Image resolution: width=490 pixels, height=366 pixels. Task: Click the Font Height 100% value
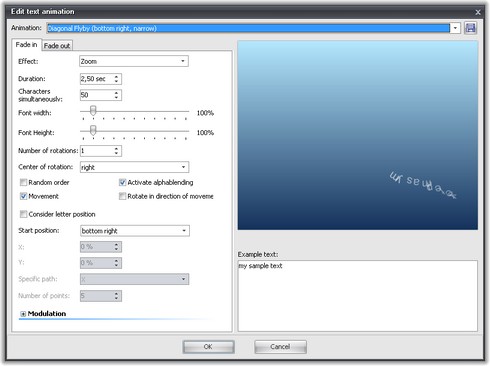[205, 133]
